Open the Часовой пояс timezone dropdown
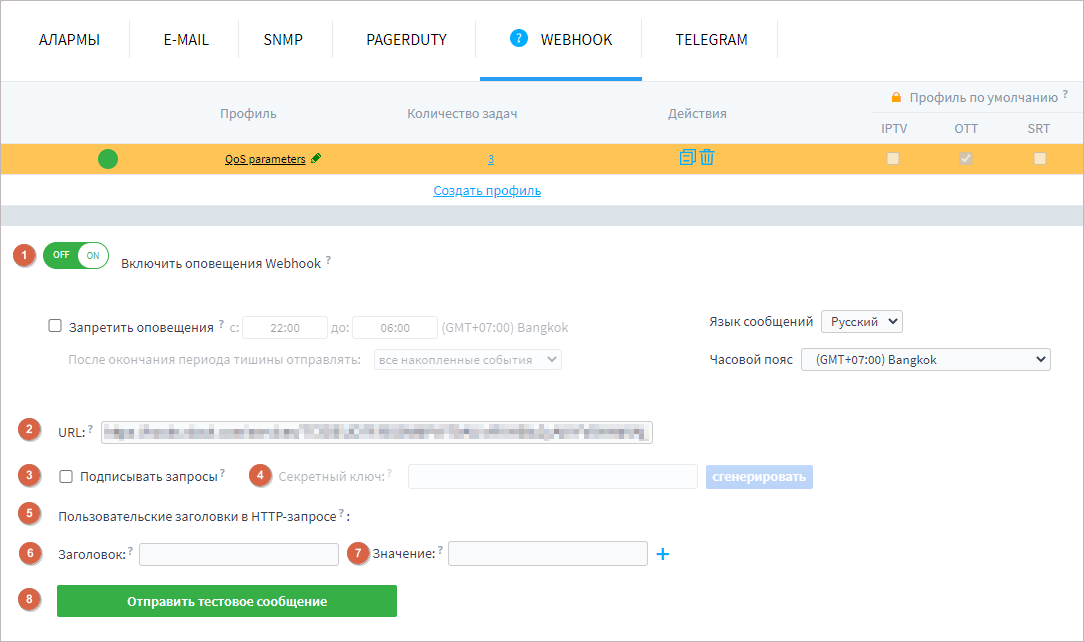1084x642 pixels. click(926, 359)
